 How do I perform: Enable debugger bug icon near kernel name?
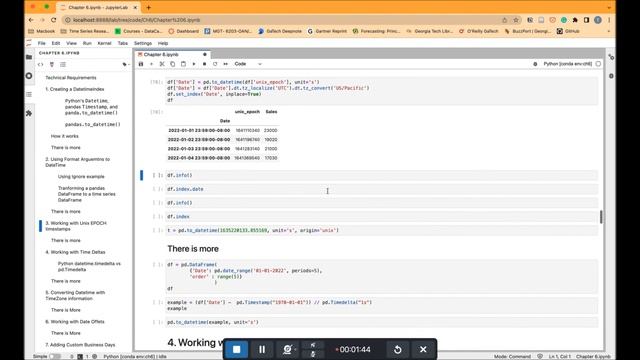535,64
